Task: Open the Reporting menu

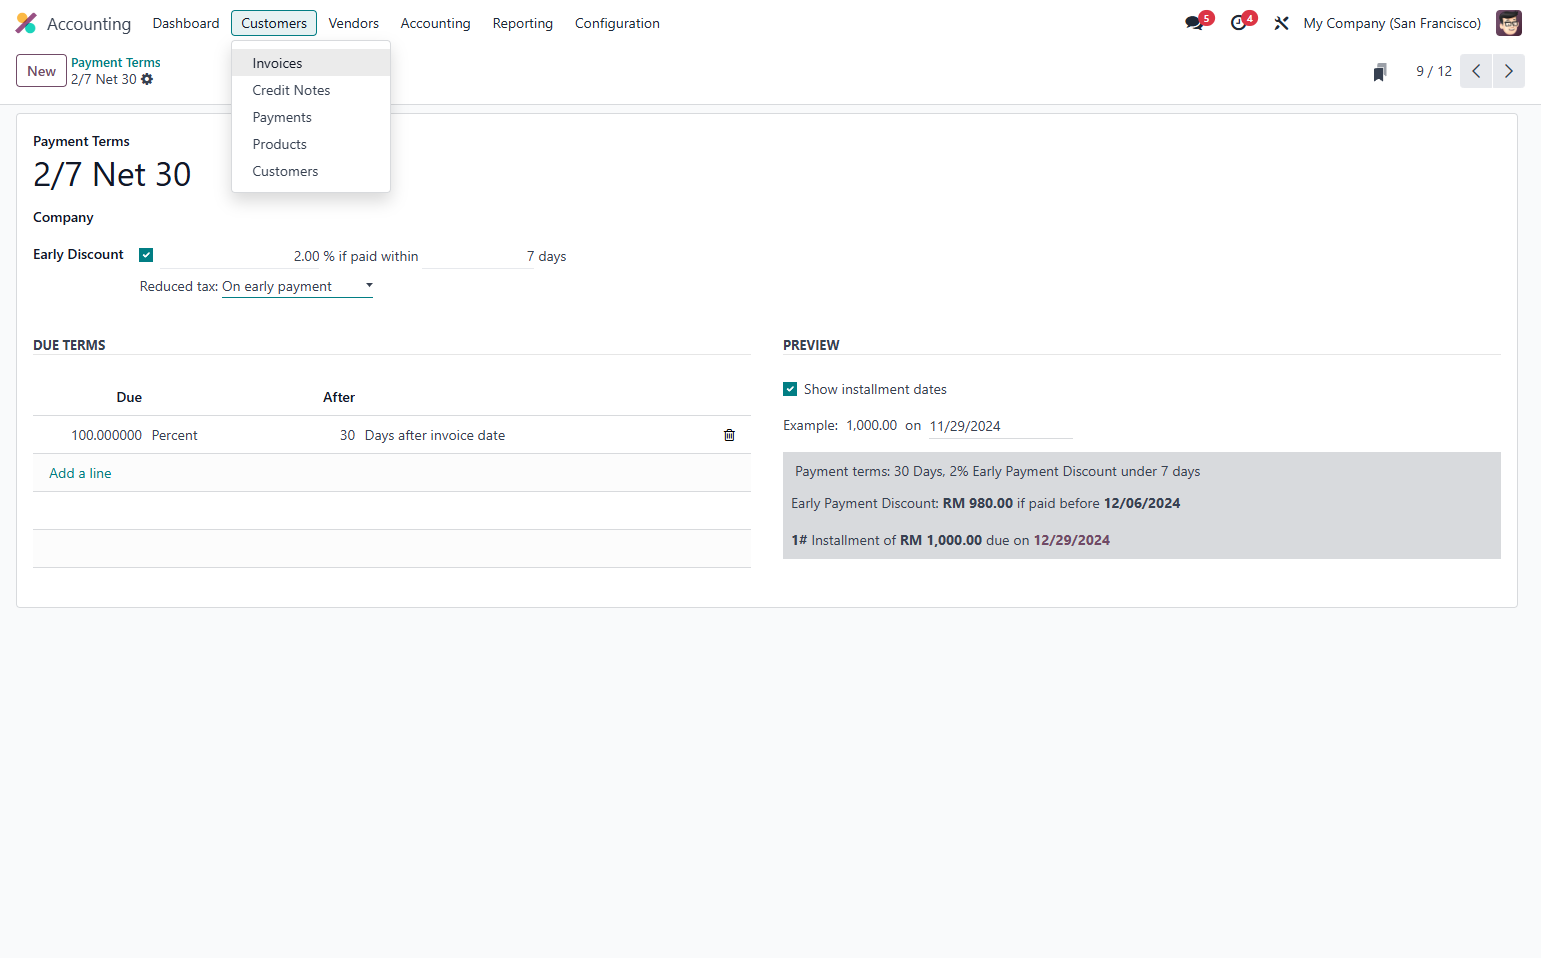Action: (x=522, y=23)
